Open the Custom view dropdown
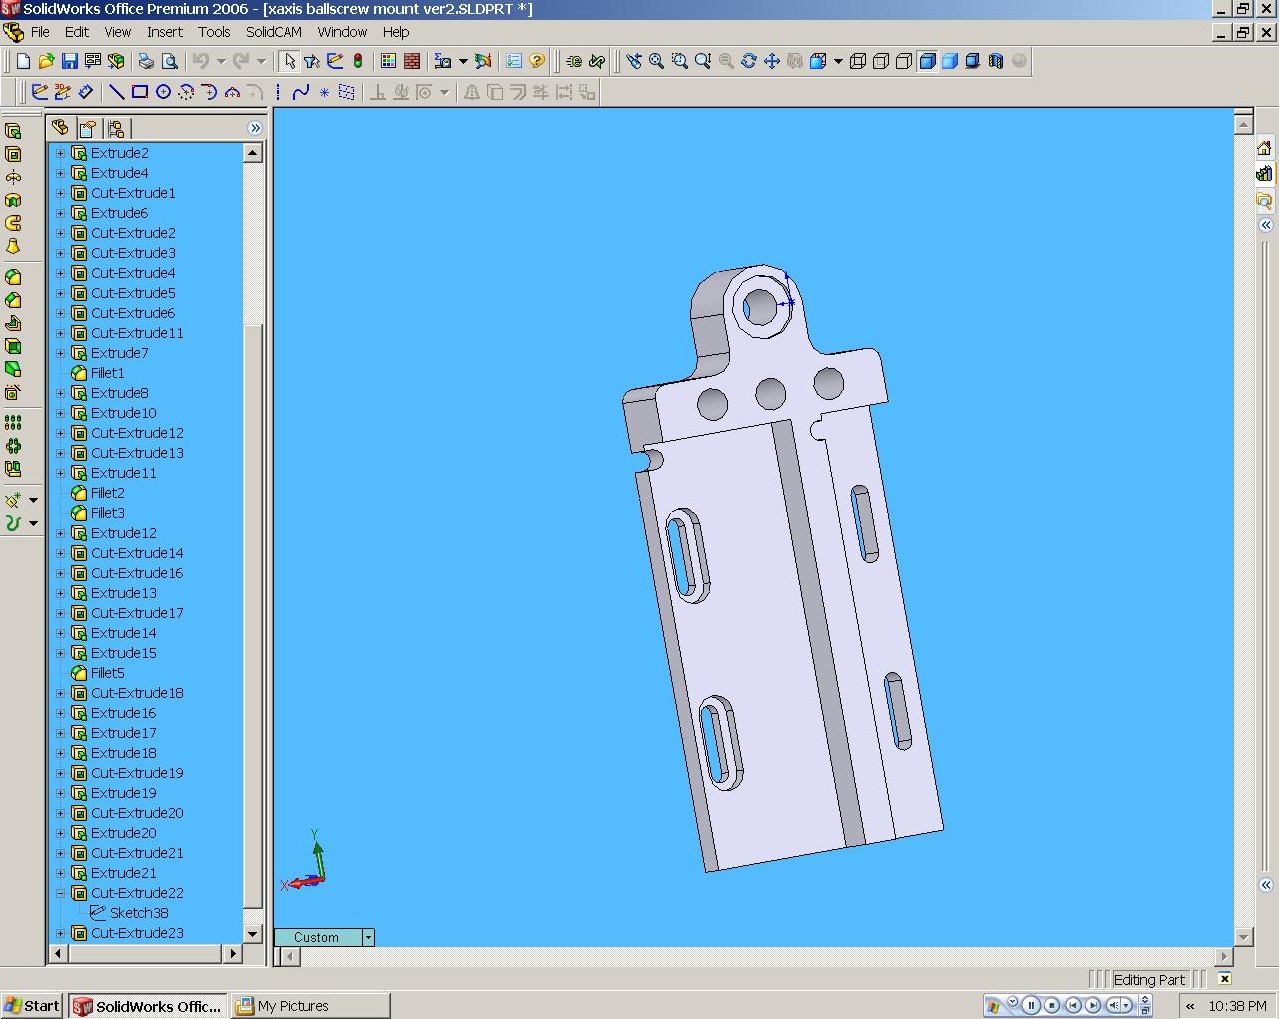 (x=368, y=937)
